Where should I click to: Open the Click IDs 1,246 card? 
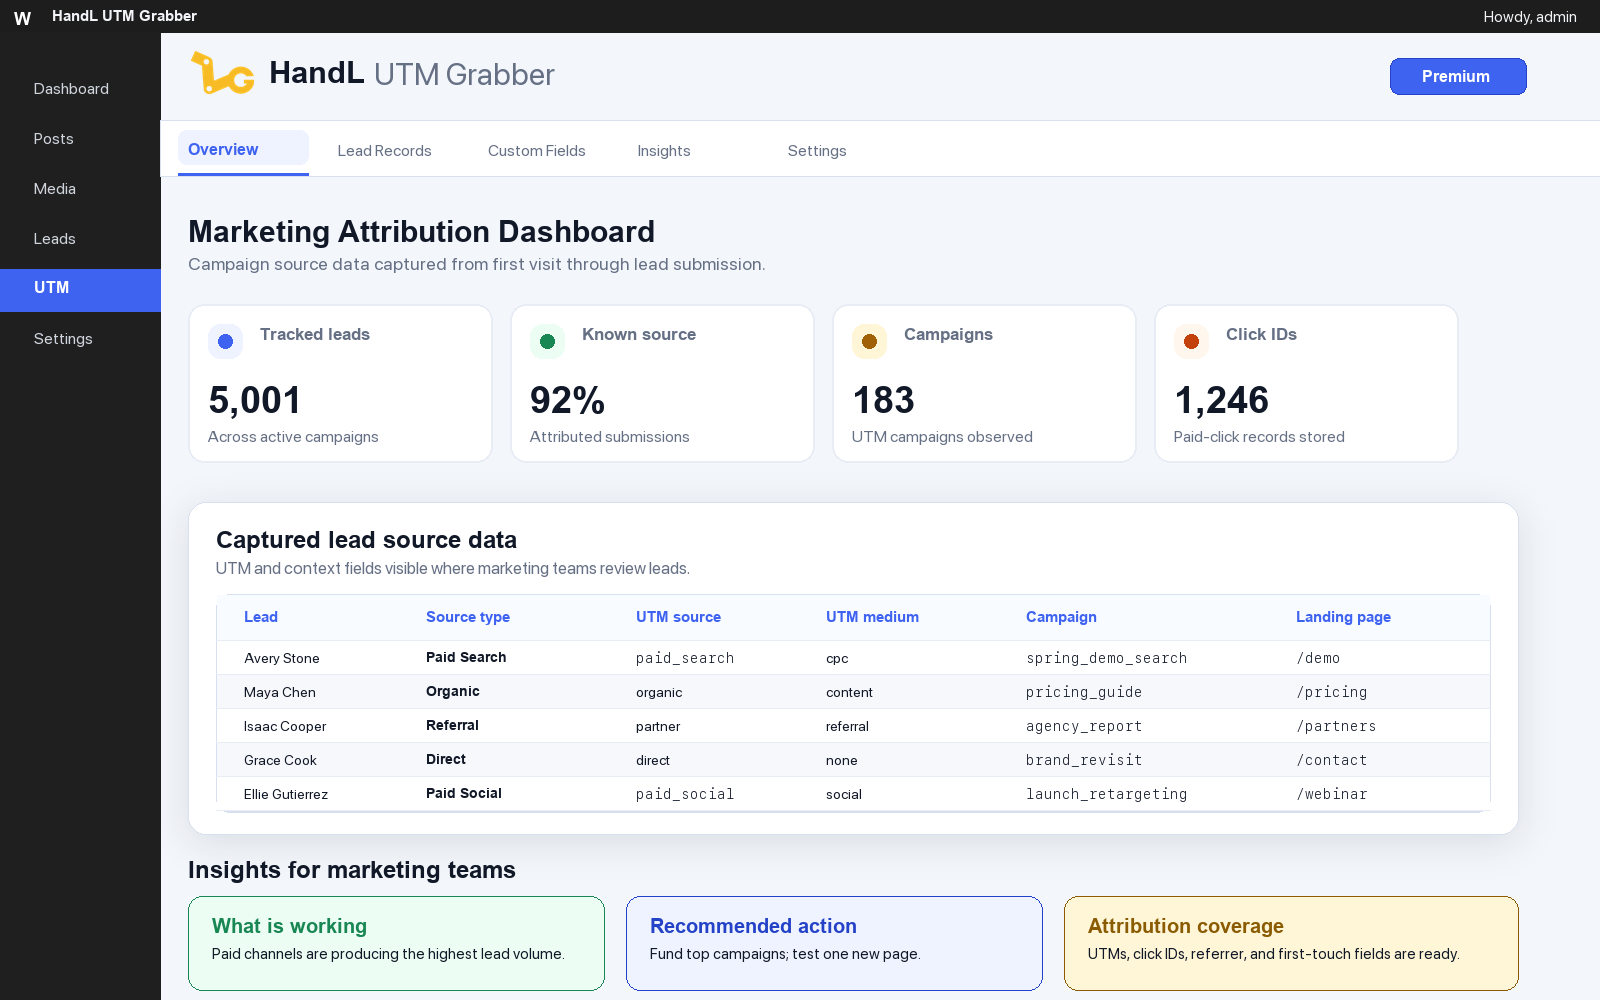(x=1306, y=384)
